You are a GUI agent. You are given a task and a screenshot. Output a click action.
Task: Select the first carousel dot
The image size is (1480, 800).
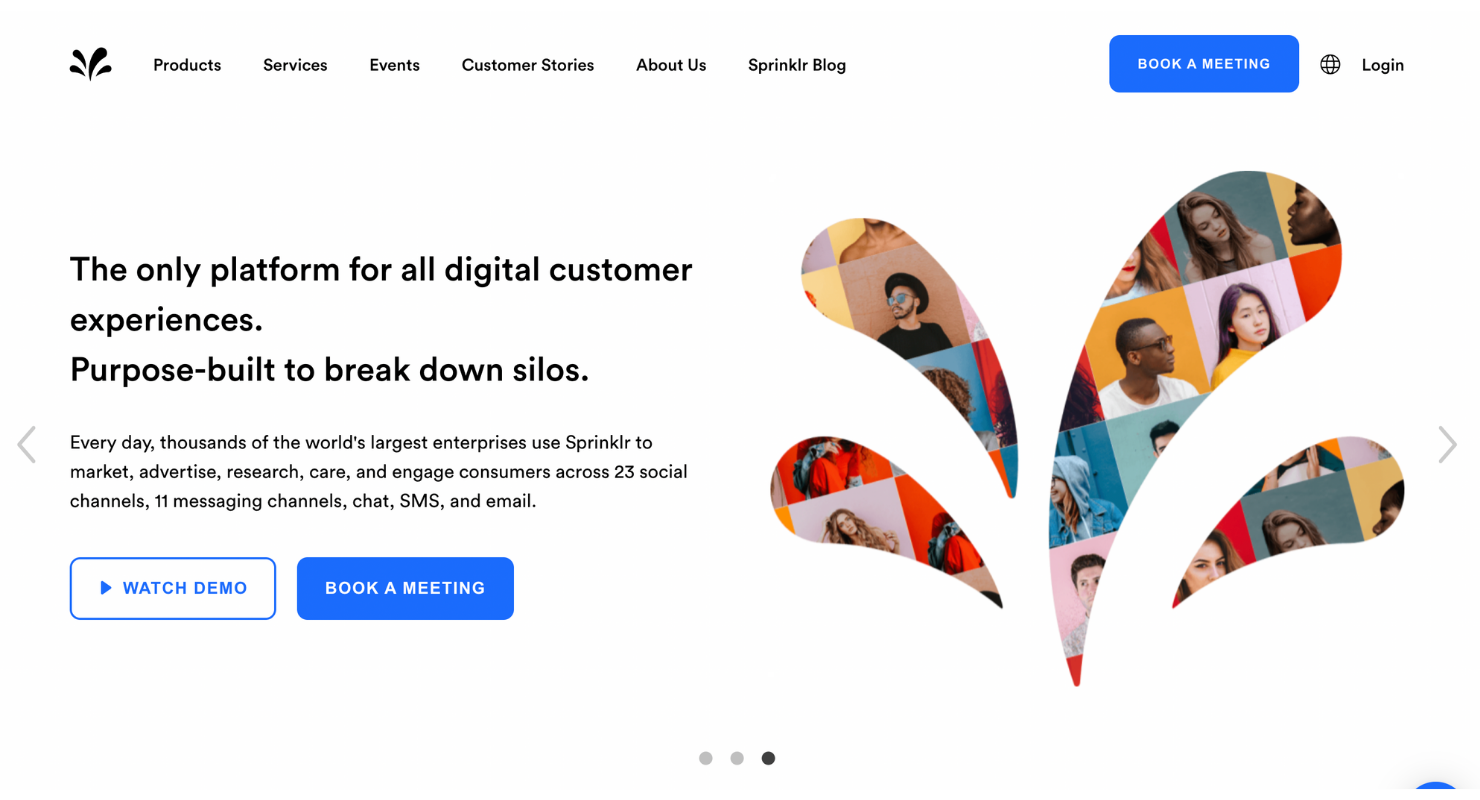point(706,758)
